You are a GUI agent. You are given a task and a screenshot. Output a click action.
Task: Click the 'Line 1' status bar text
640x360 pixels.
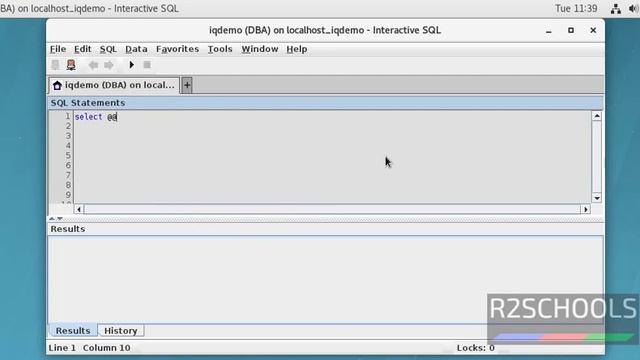coord(62,348)
